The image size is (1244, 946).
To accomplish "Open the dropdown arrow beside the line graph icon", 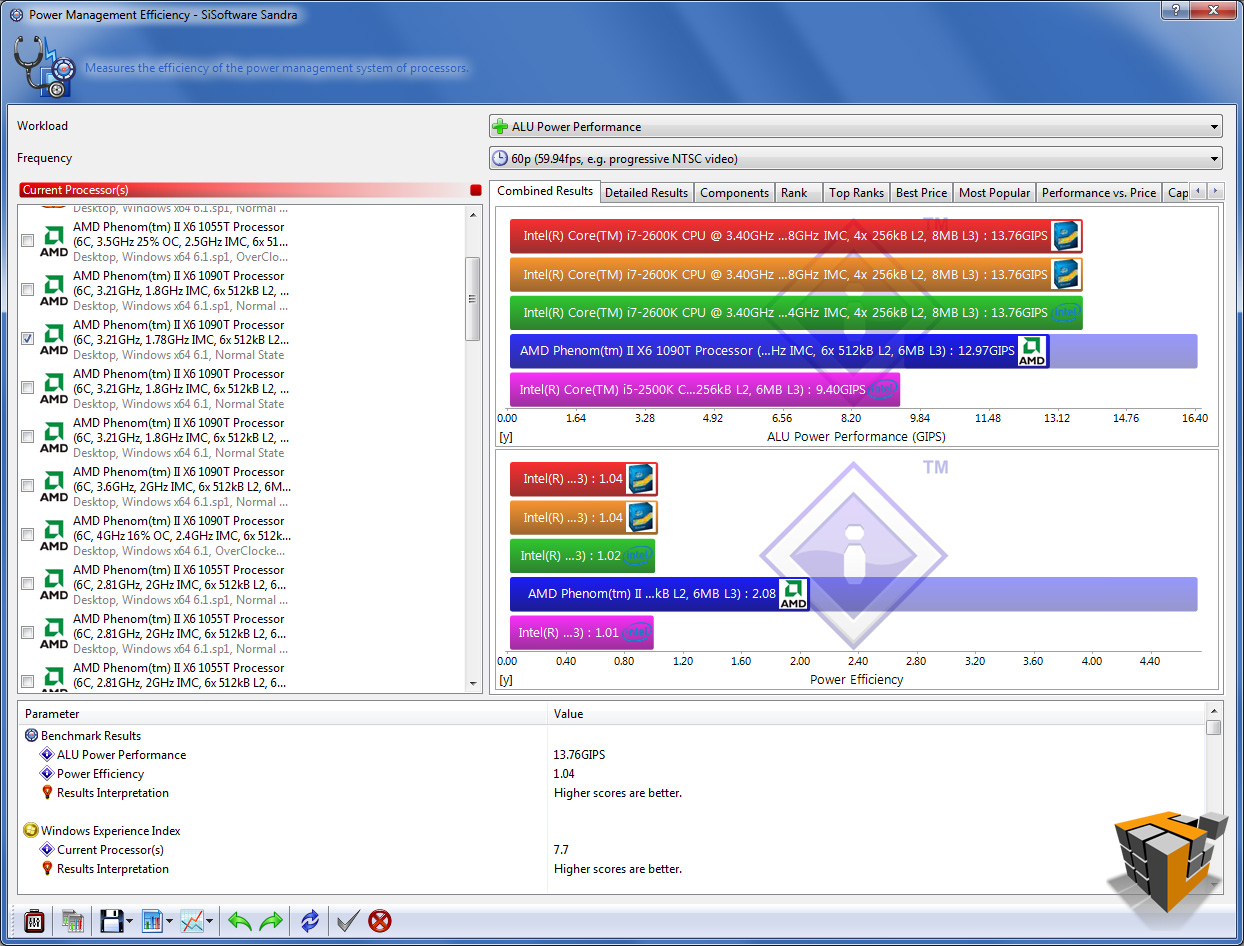I will 210,922.
